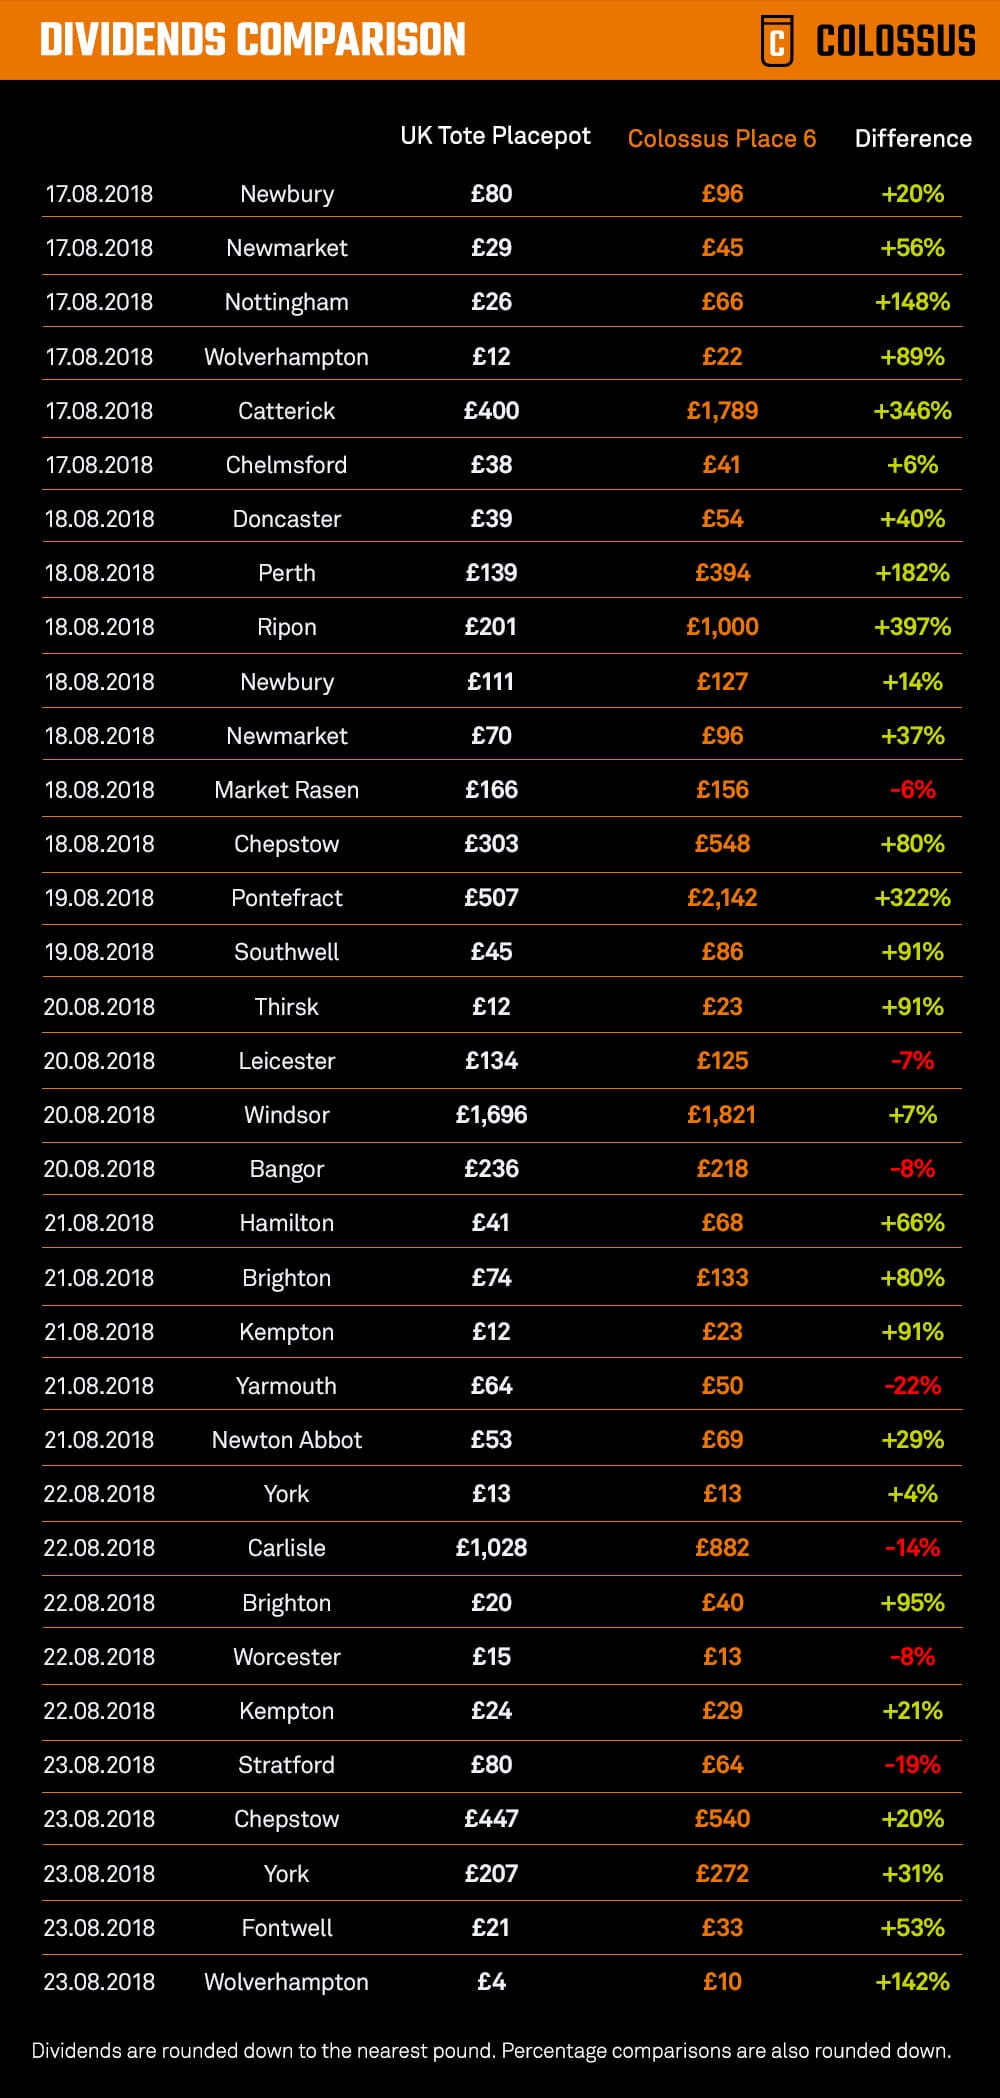Select the +397% Ripon difference value
This screenshot has height=2098, width=1000.
(x=912, y=627)
